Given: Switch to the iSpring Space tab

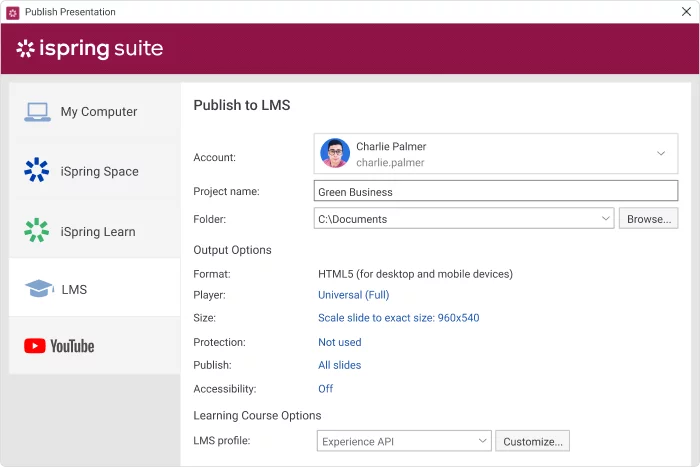Looking at the screenshot, I should [95, 171].
